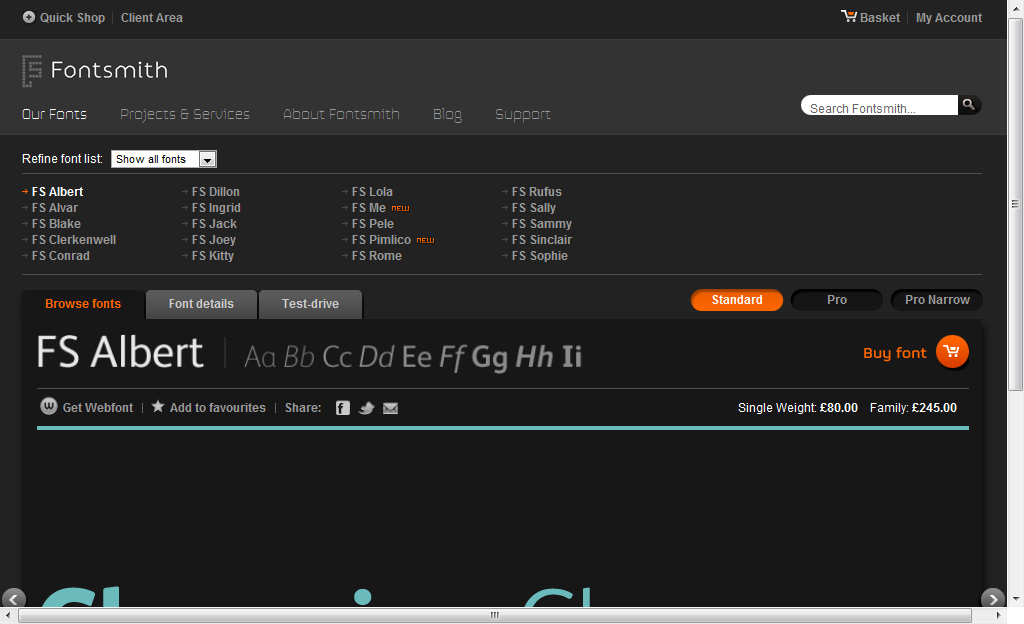Share on Twitter
Screen dimensions: 1024x624
coord(366,408)
